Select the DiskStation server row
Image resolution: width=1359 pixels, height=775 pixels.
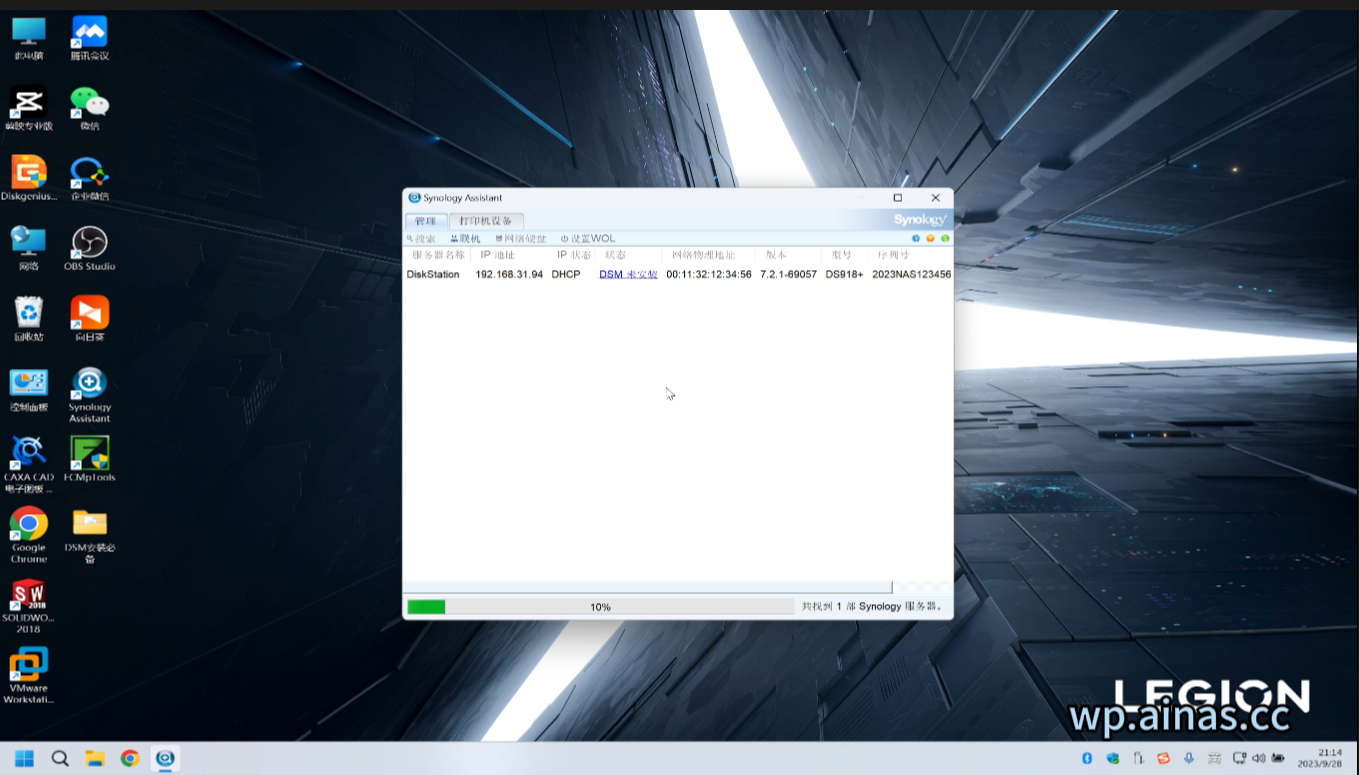pos(433,274)
